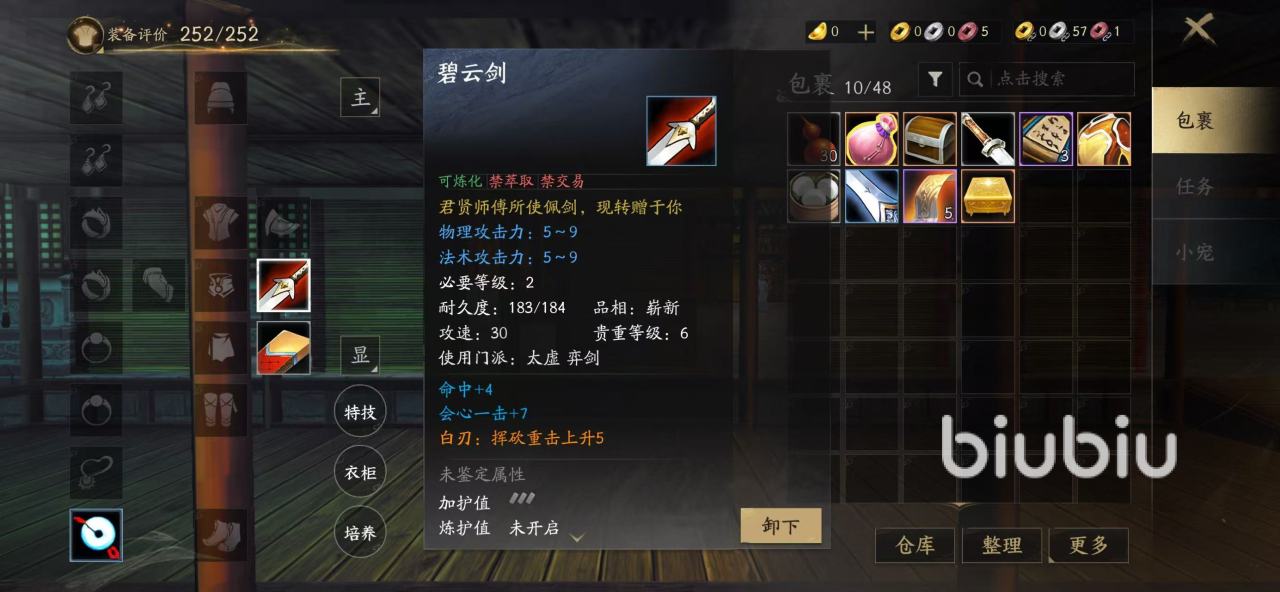Open the wooden treasure chest item
This screenshot has height=592, width=1280.
tap(929, 139)
